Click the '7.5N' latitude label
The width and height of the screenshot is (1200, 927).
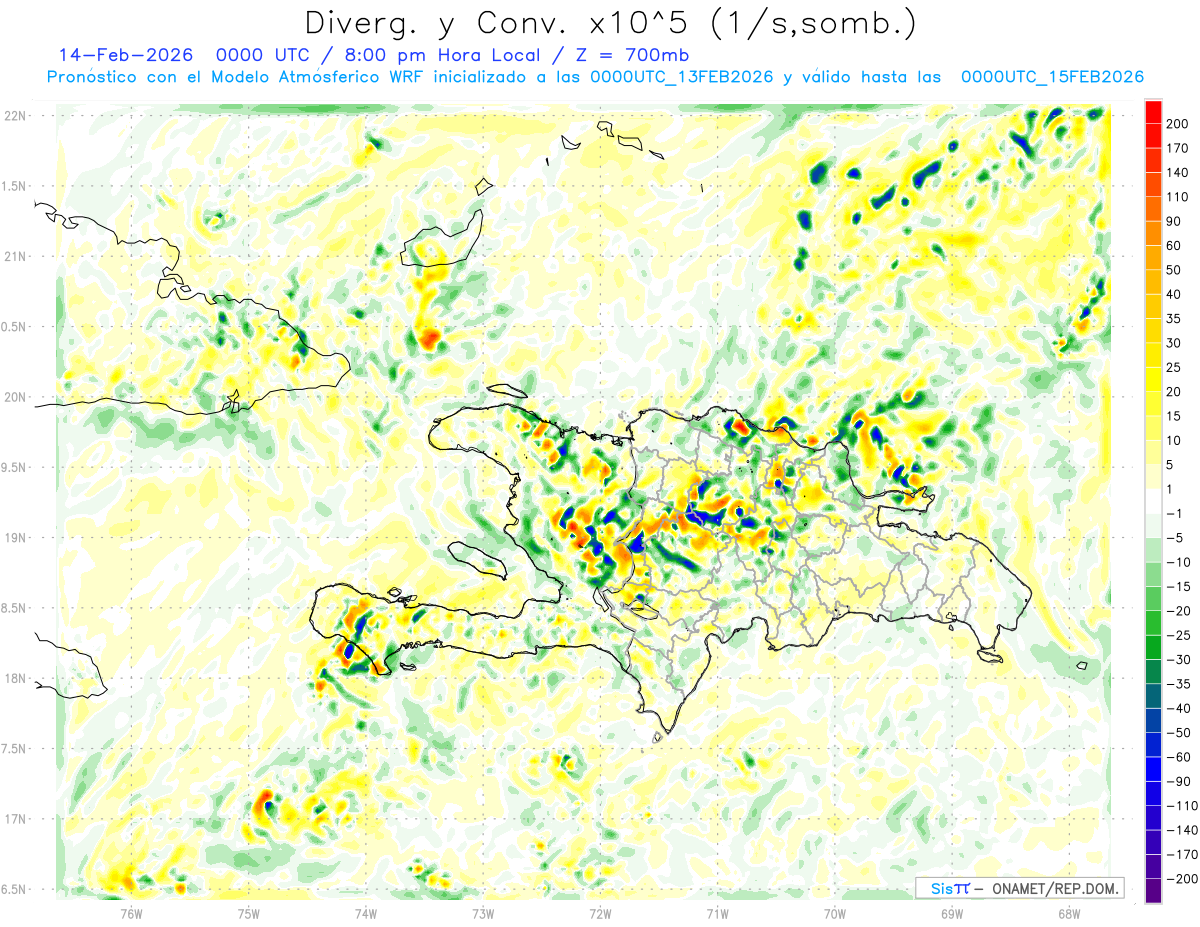15,748
